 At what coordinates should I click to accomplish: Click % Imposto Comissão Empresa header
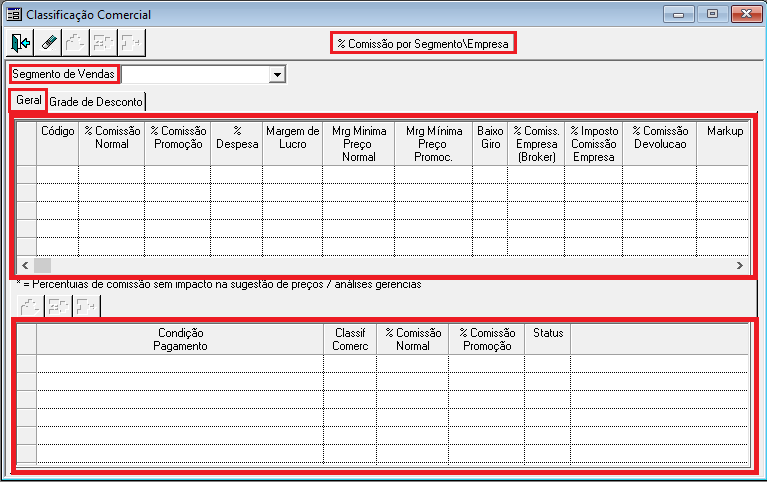[x=594, y=144]
